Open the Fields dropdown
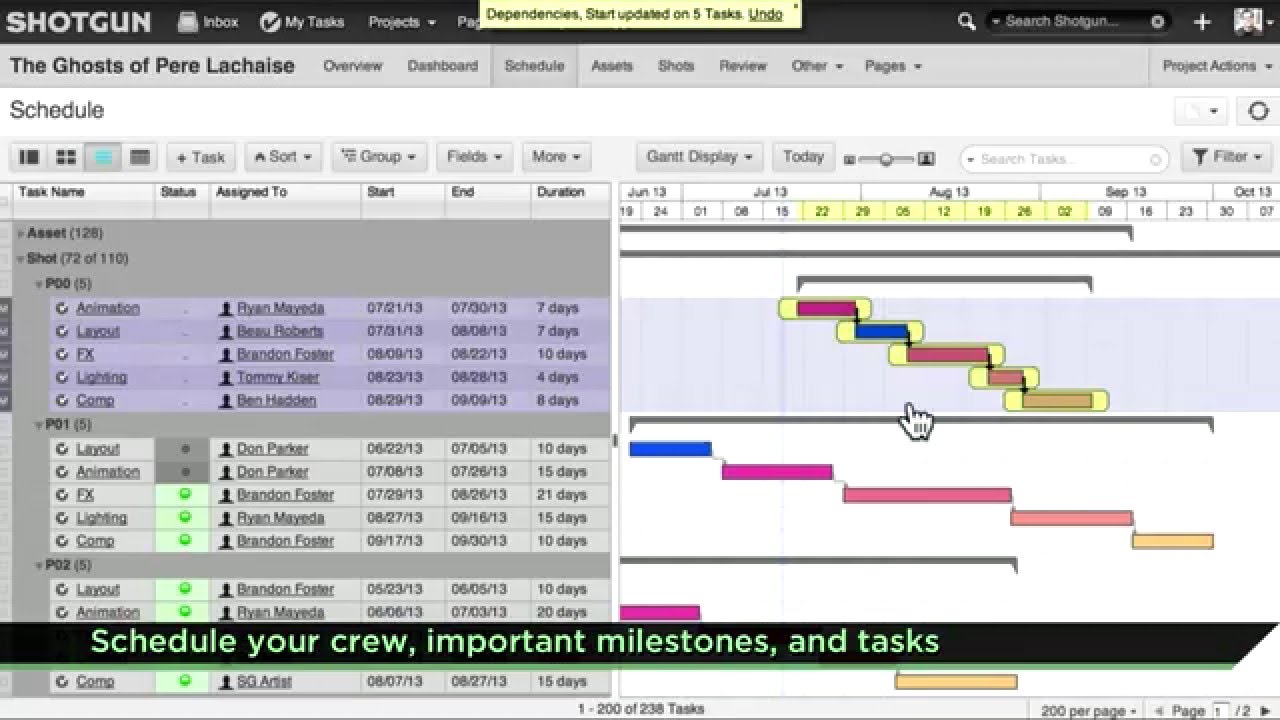 [474, 157]
